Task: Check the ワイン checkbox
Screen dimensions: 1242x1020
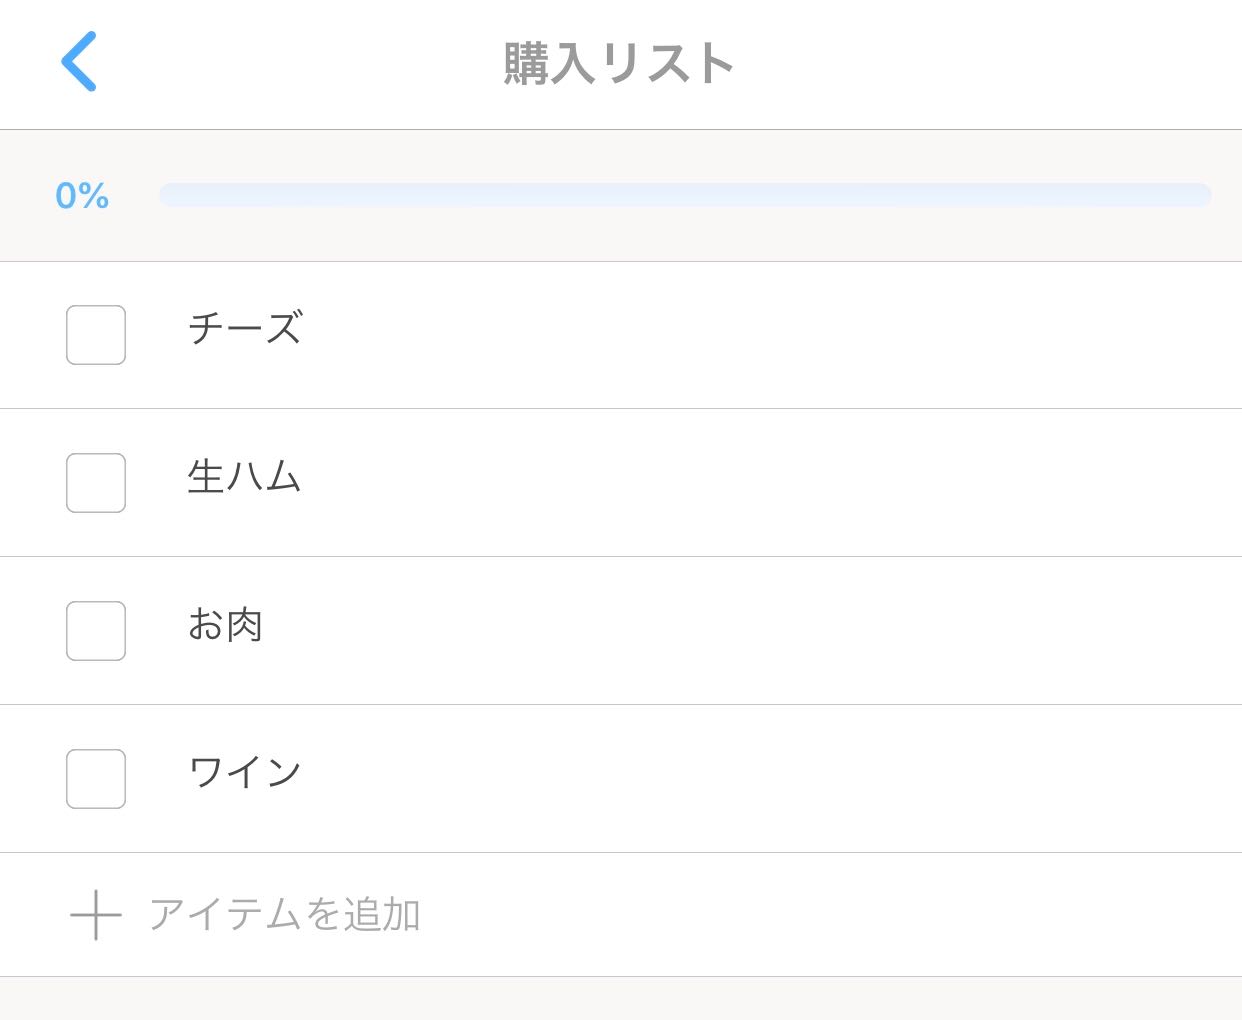Action: [x=95, y=778]
